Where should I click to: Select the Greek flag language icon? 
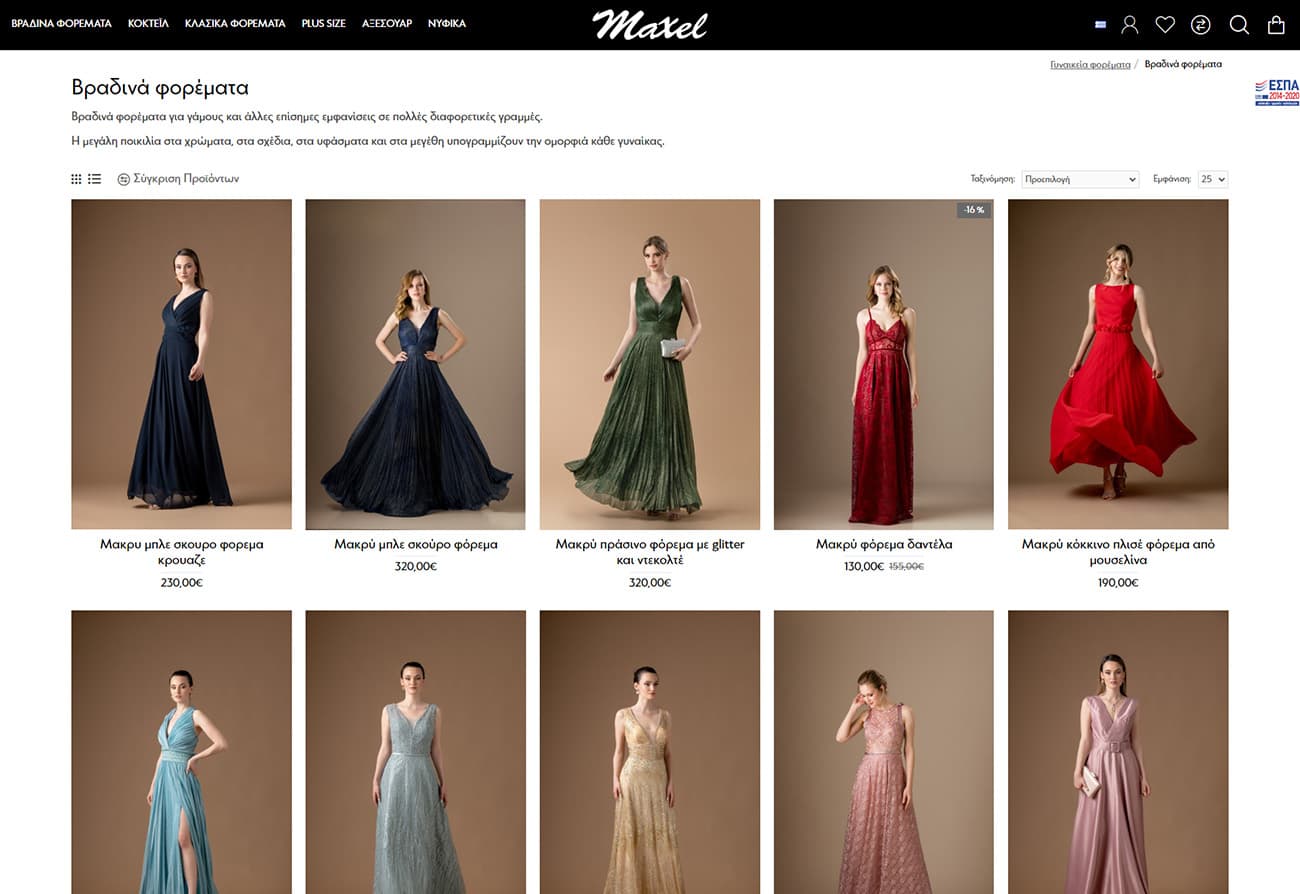point(1100,25)
